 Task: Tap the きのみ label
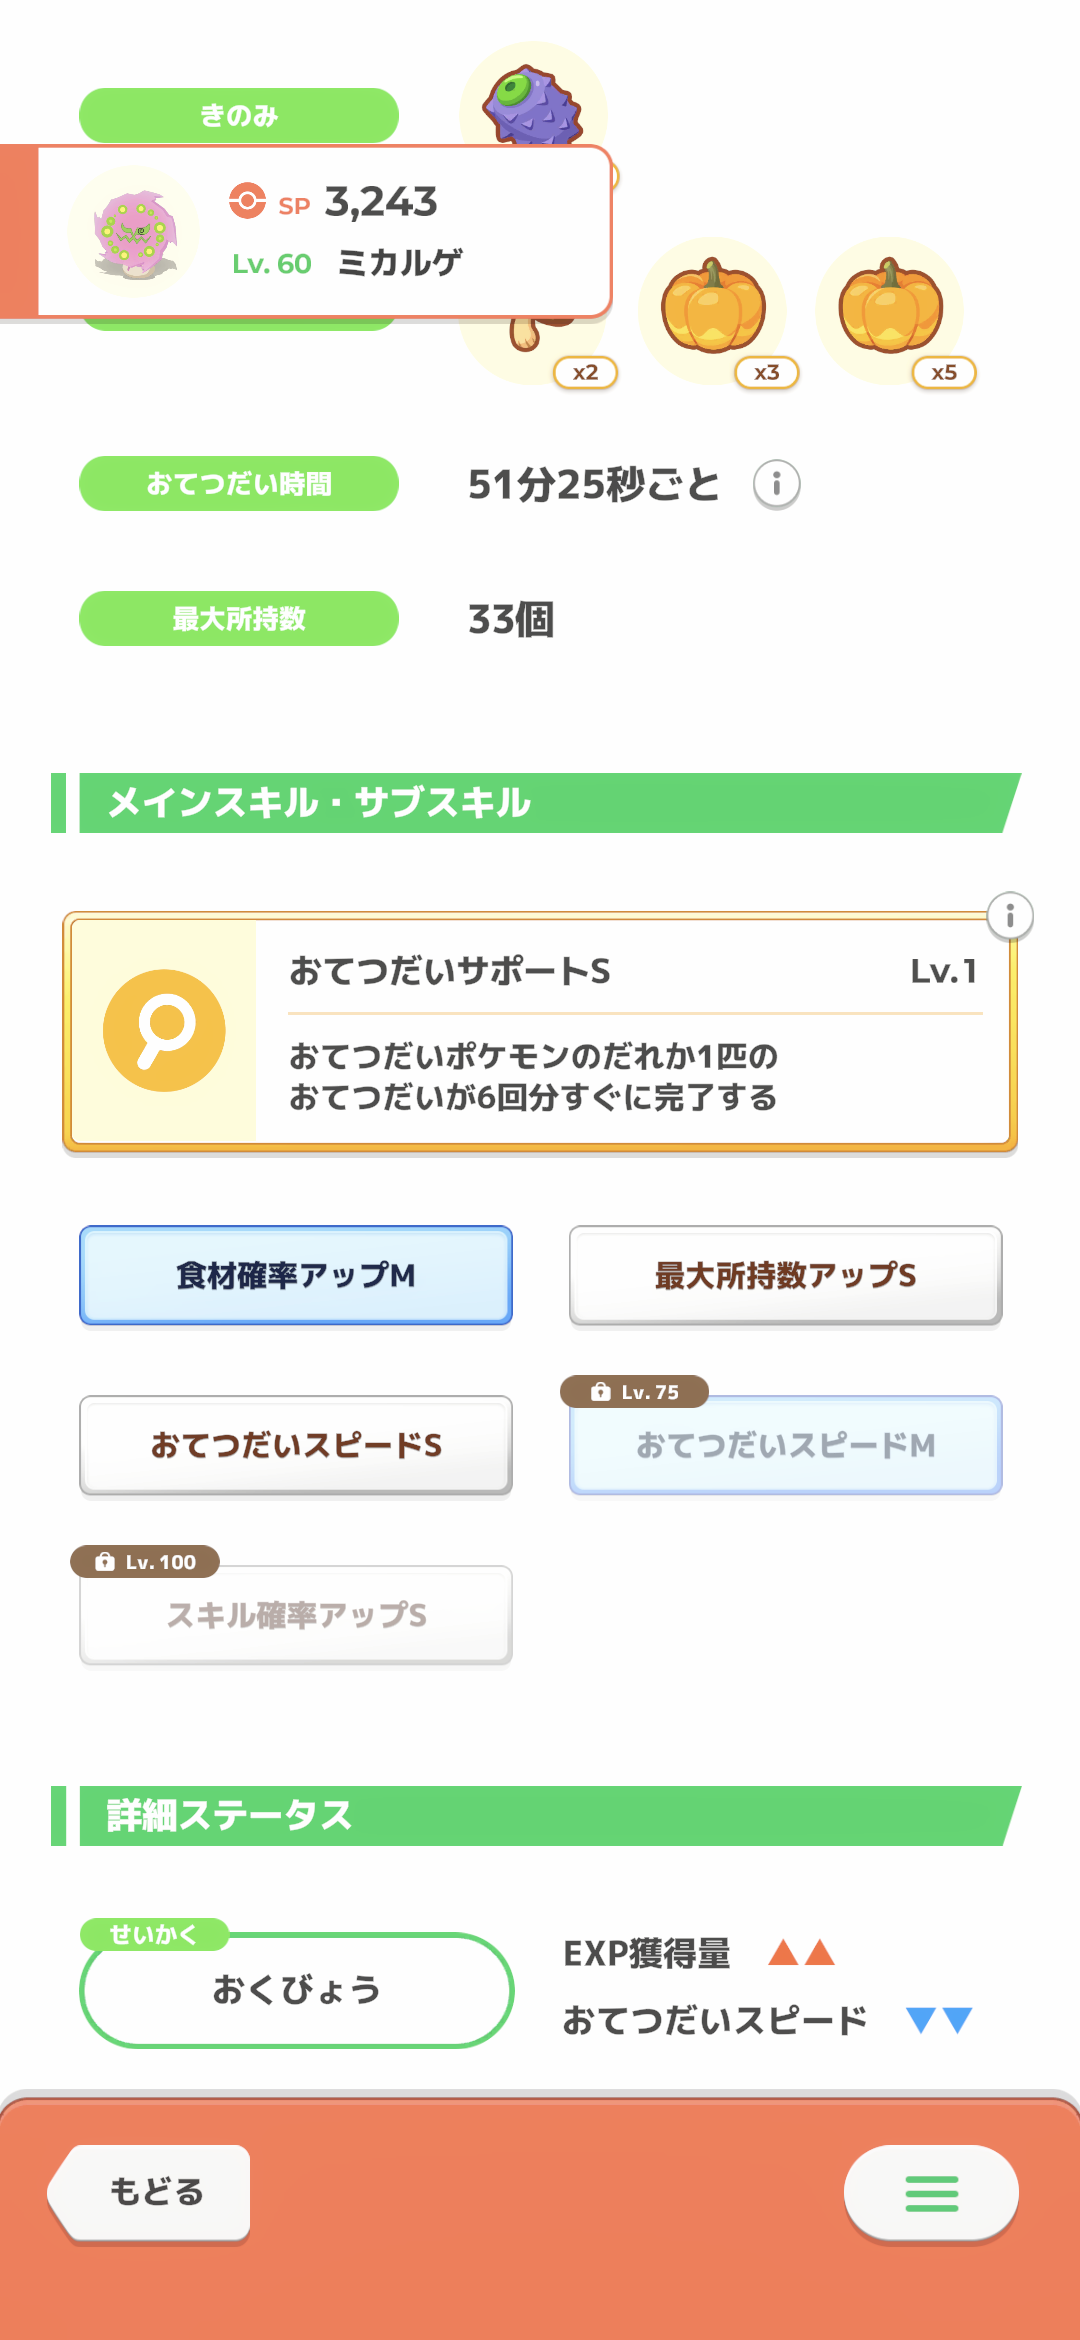[239, 115]
